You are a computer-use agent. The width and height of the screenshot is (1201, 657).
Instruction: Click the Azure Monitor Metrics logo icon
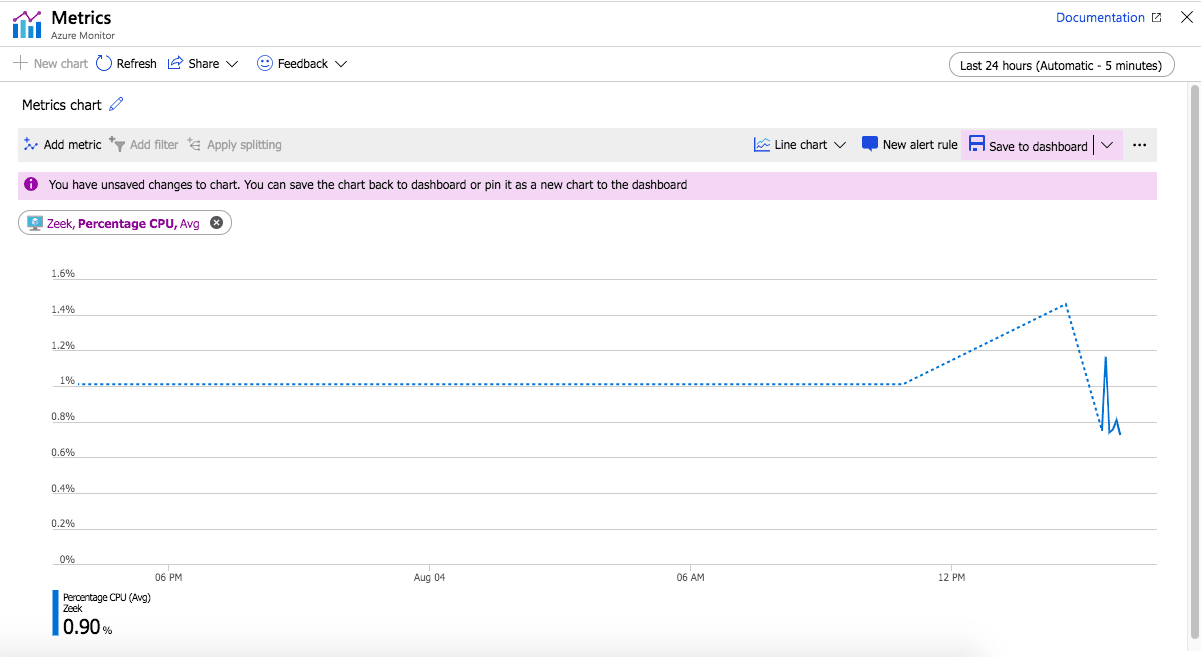pyautogui.click(x=27, y=24)
